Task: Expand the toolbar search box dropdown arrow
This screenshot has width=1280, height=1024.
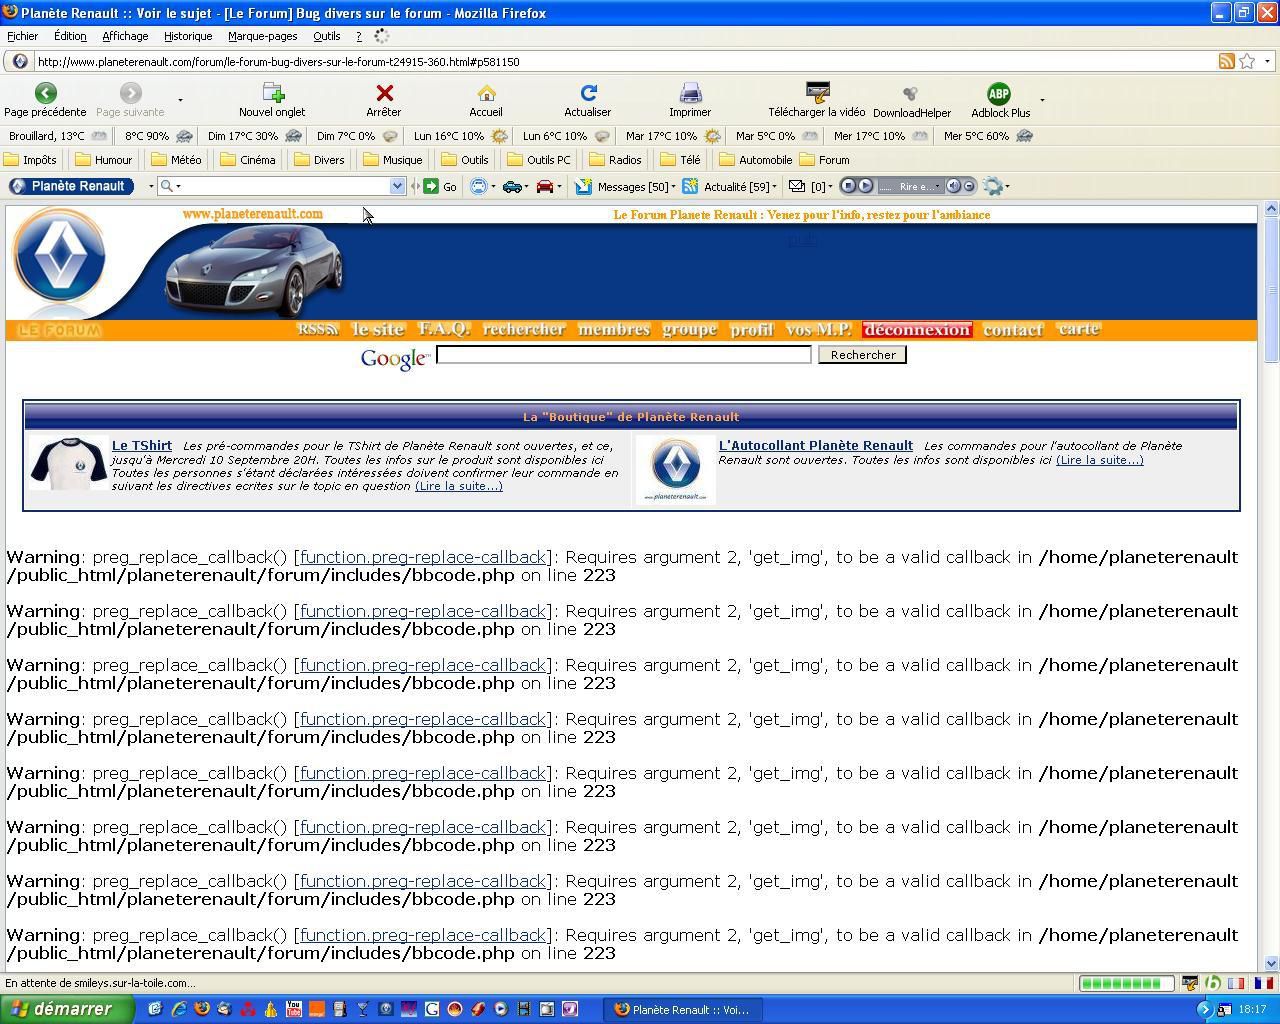Action: pyautogui.click(x=397, y=186)
